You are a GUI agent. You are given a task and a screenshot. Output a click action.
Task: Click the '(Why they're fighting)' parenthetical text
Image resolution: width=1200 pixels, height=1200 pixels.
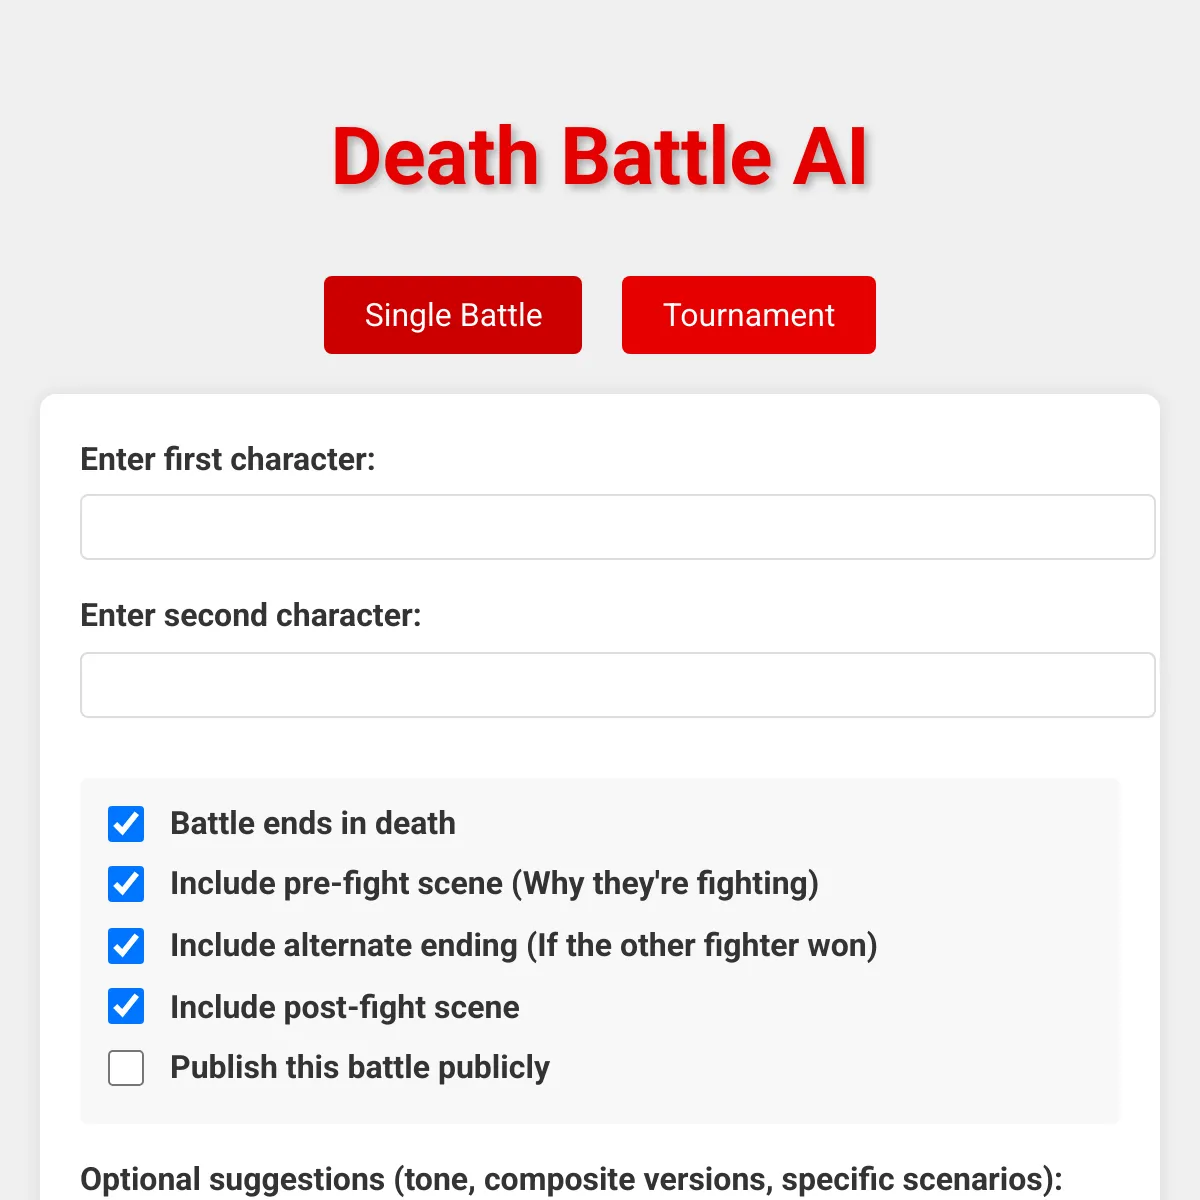click(665, 884)
